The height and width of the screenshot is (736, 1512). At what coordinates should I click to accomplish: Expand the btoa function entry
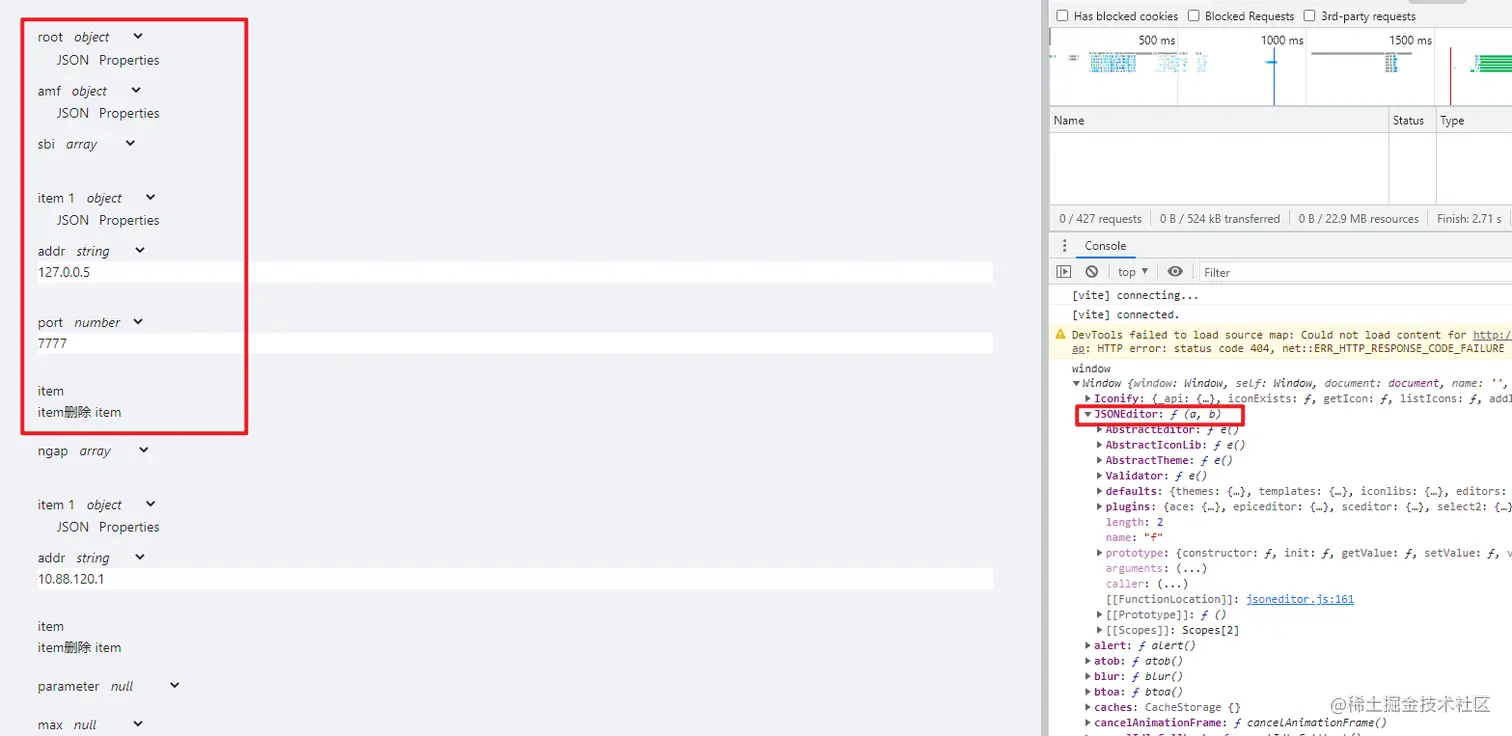pyautogui.click(x=1089, y=692)
